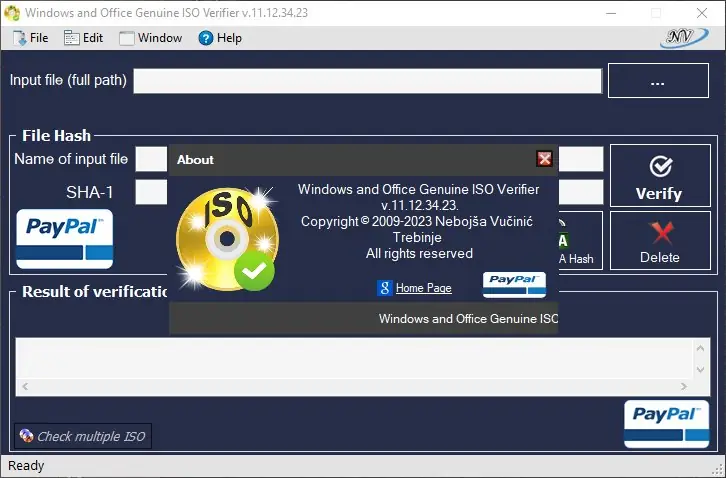The width and height of the screenshot is (726, 478).
Task: Click the Verify button
Action: (x=660, y=176)
